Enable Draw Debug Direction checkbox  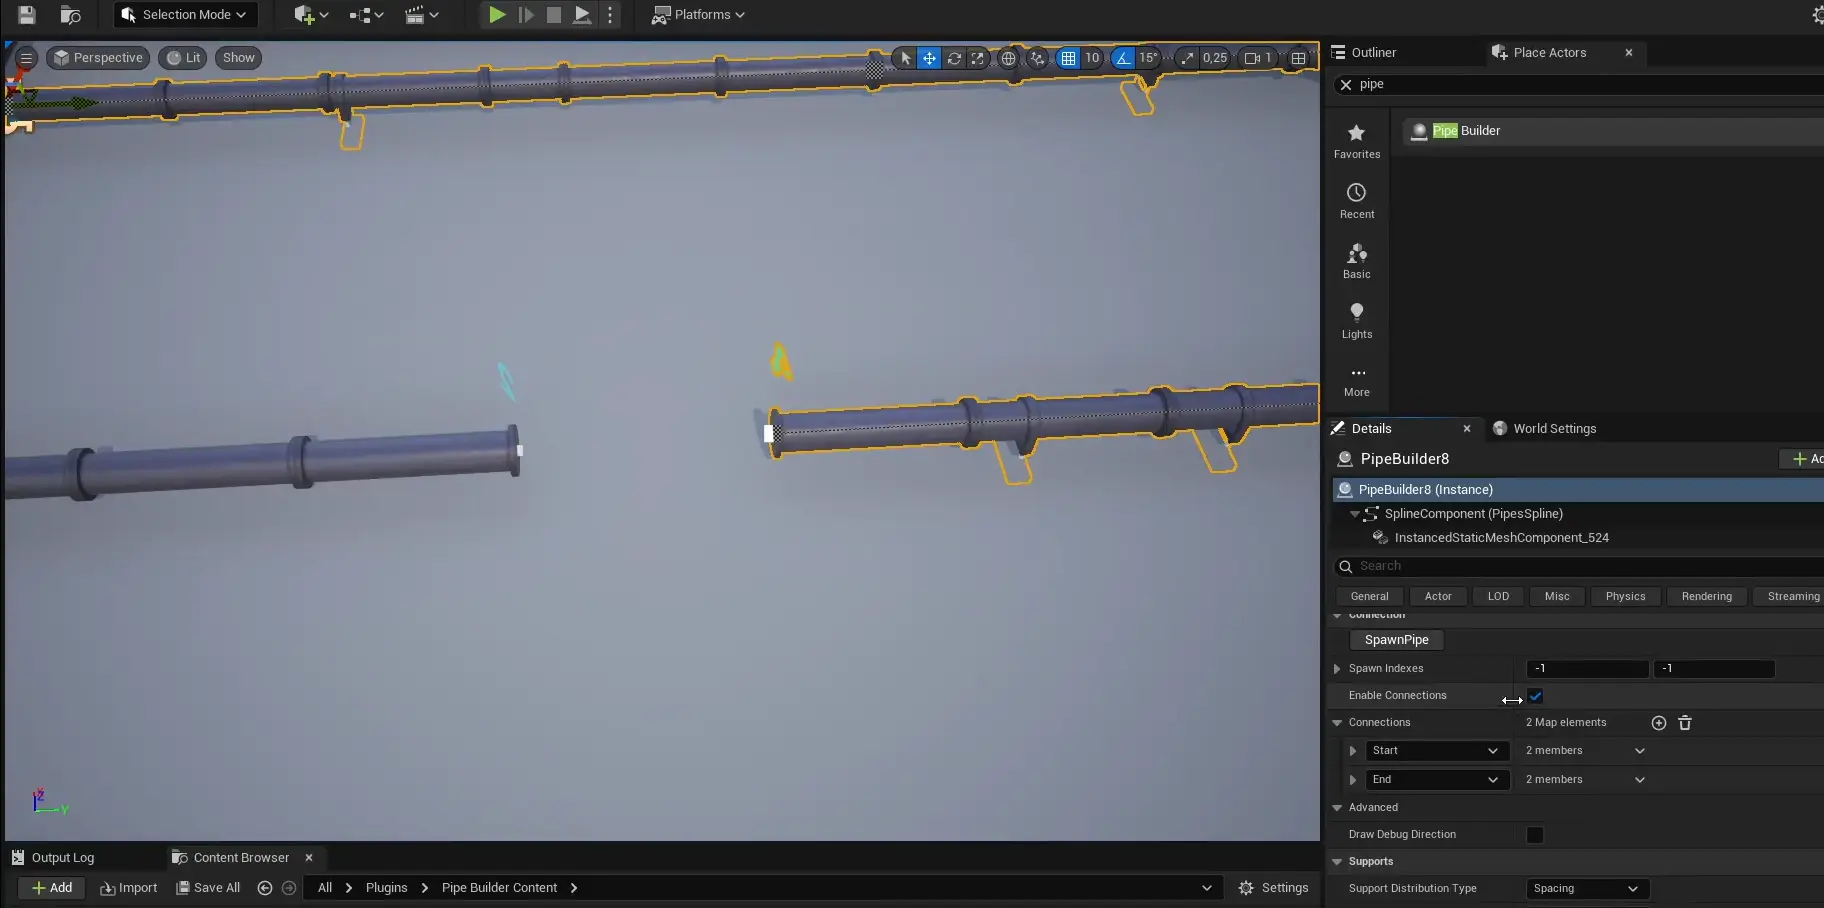click(x=1535, y=835)
